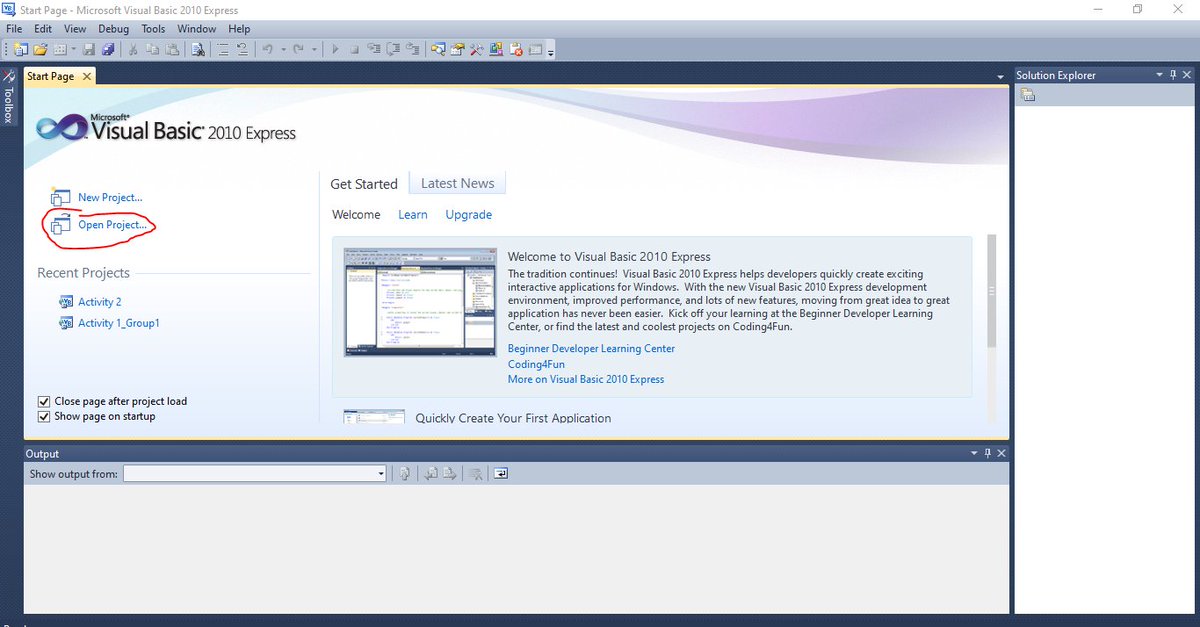Open the Window menu
1200x627 pixels.
click(x=198, y=29)
